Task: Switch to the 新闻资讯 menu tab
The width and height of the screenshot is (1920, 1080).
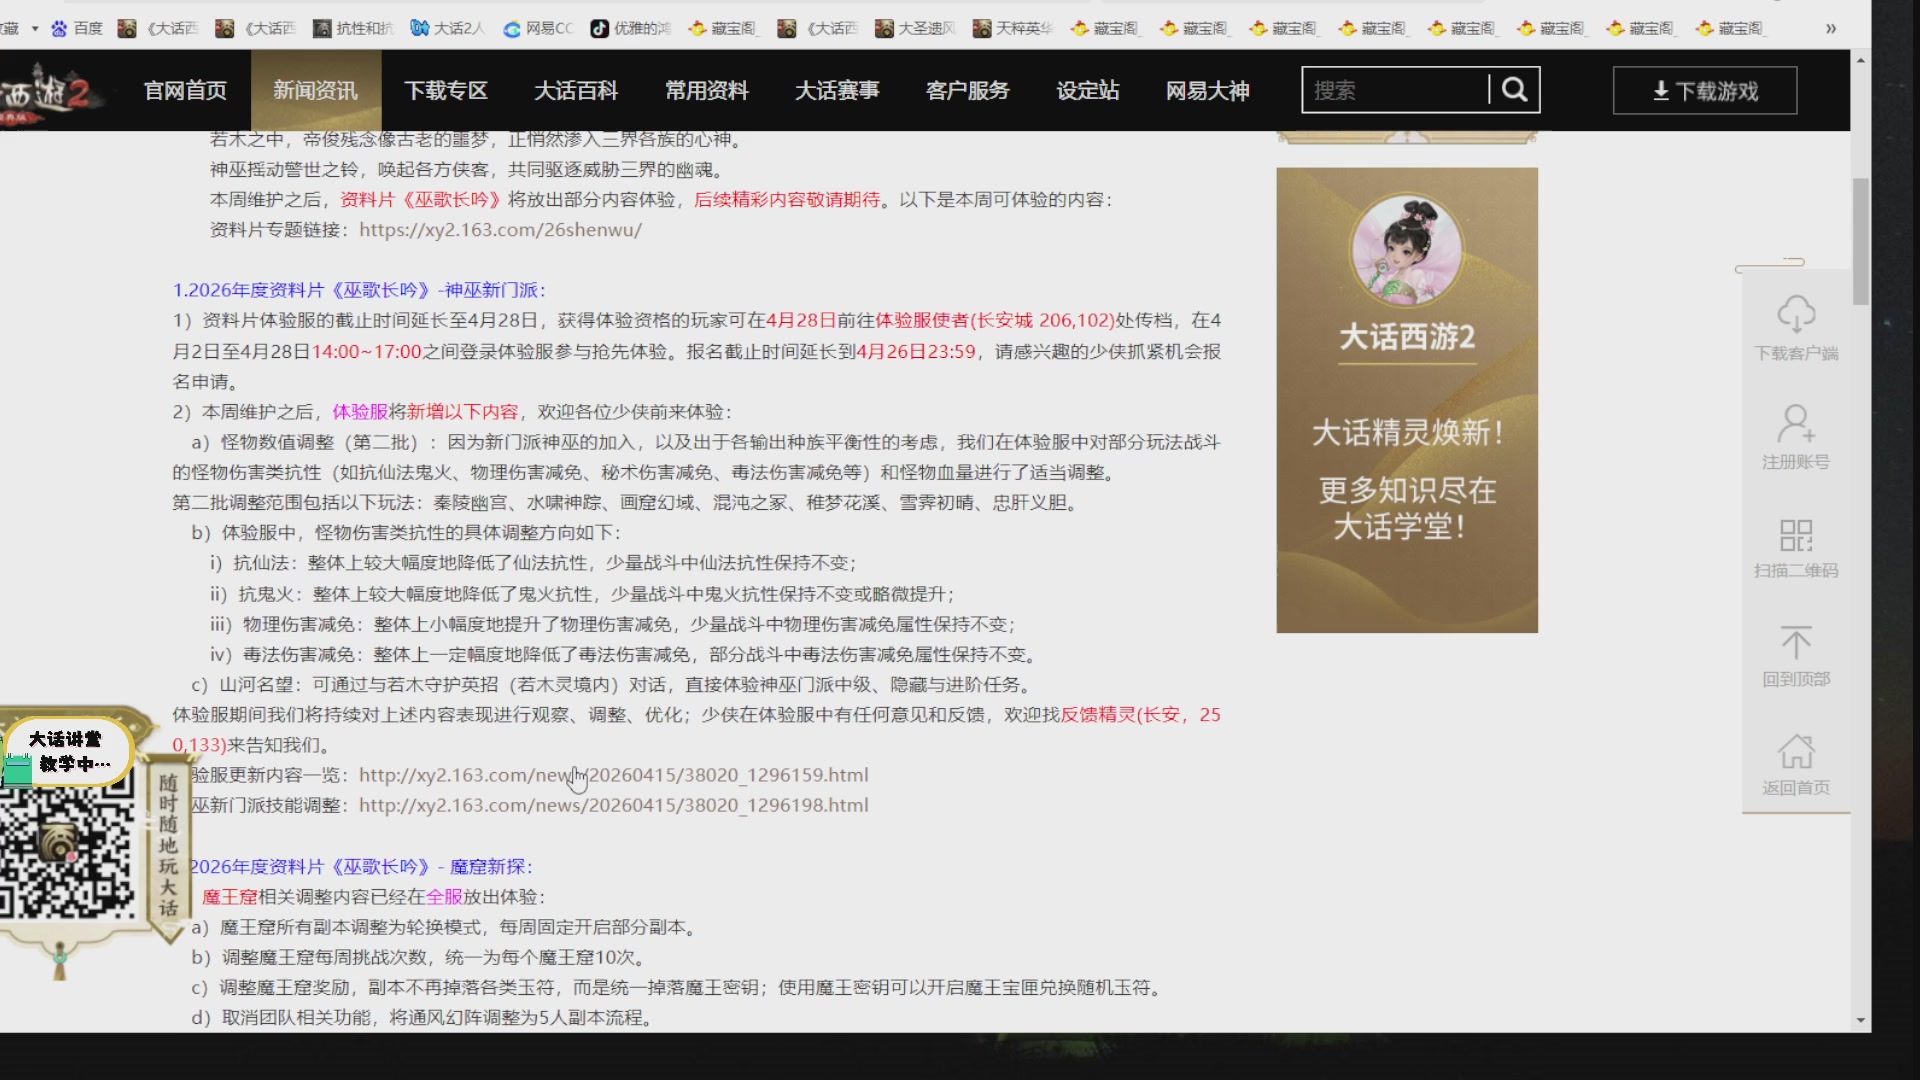Action: (x=315, y=90)
